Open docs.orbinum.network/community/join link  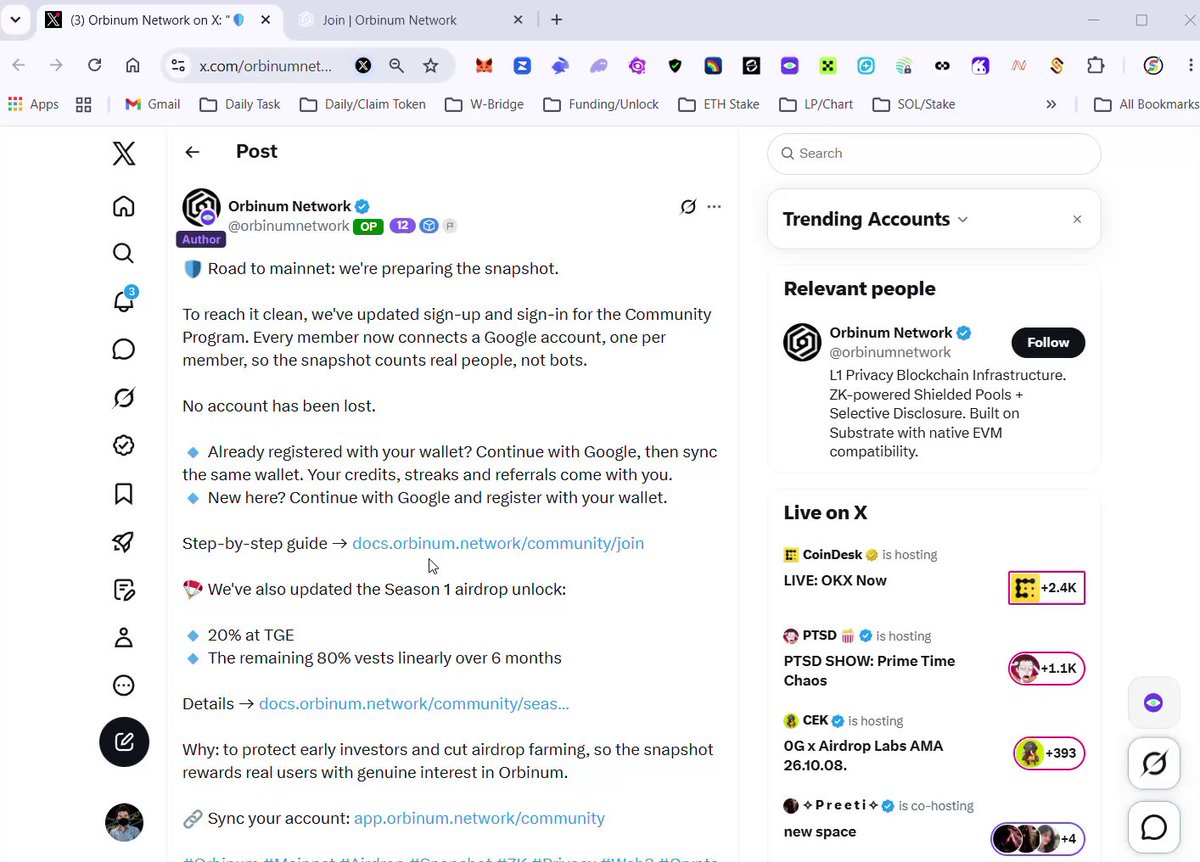498,543
